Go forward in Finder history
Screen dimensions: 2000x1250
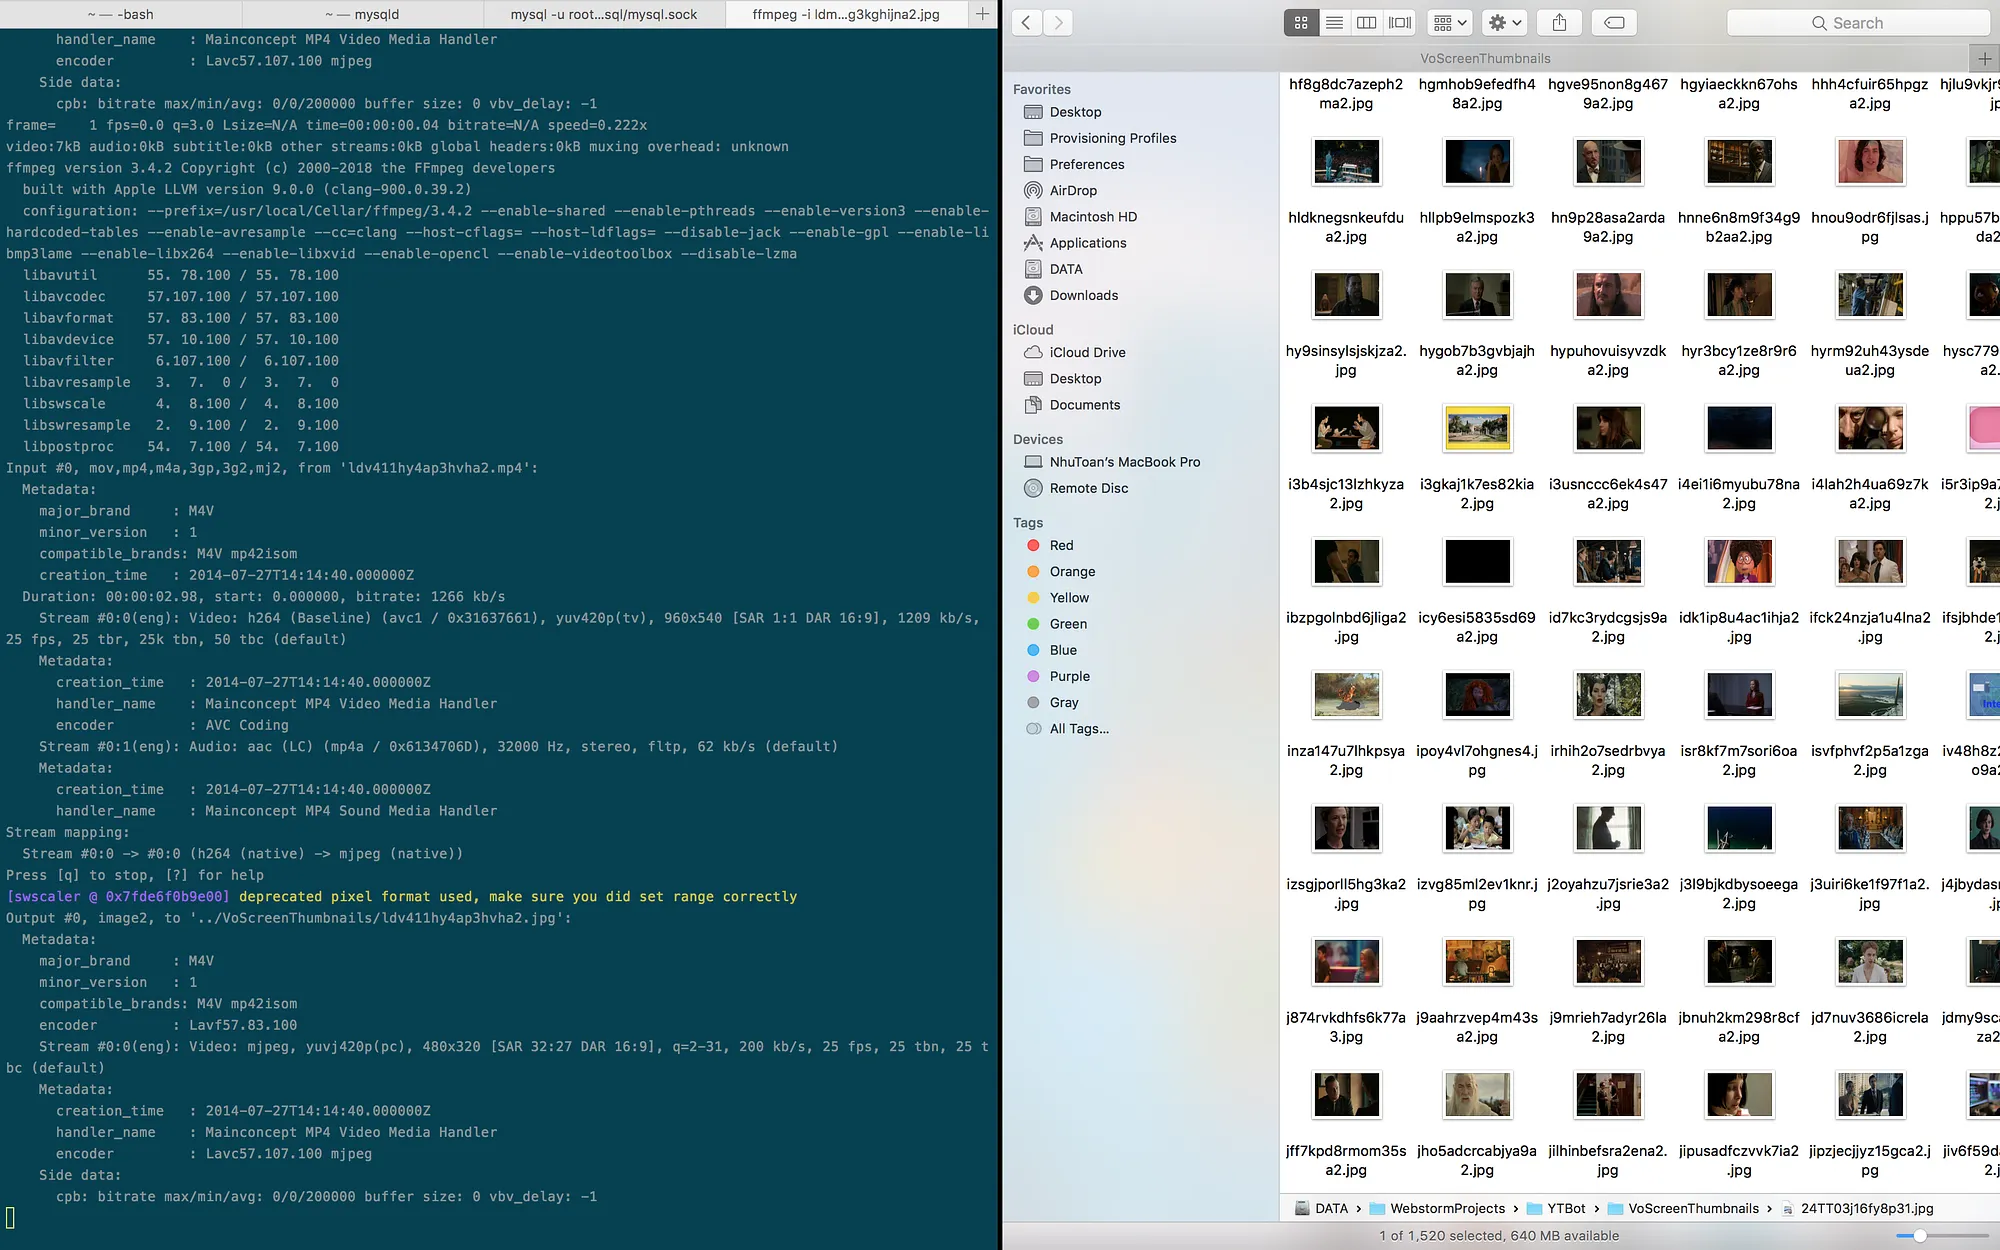pos(1058,22)
